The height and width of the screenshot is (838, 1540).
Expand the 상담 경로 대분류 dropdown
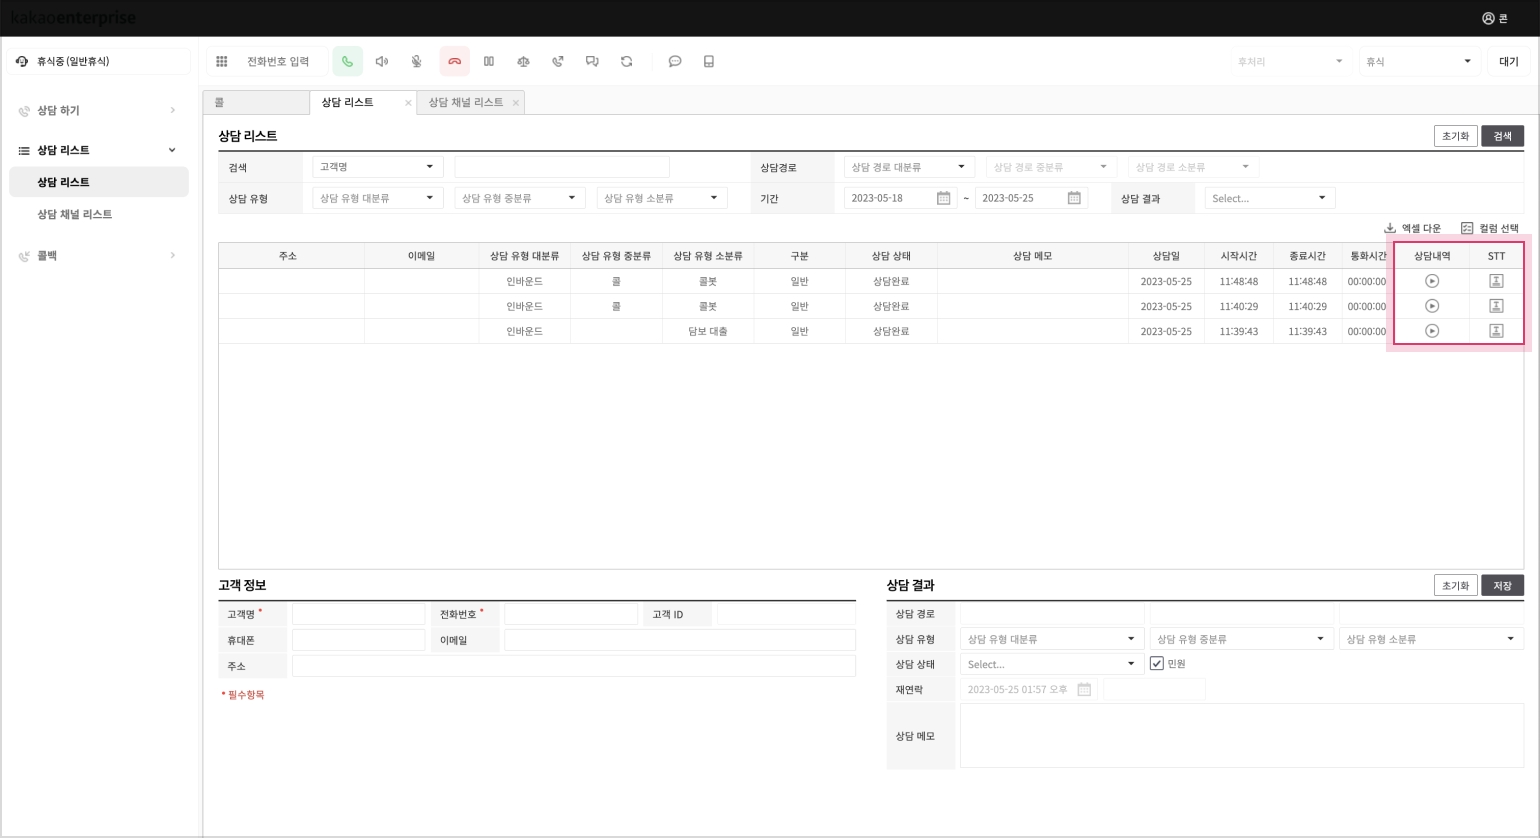click(x=908, y=167)
